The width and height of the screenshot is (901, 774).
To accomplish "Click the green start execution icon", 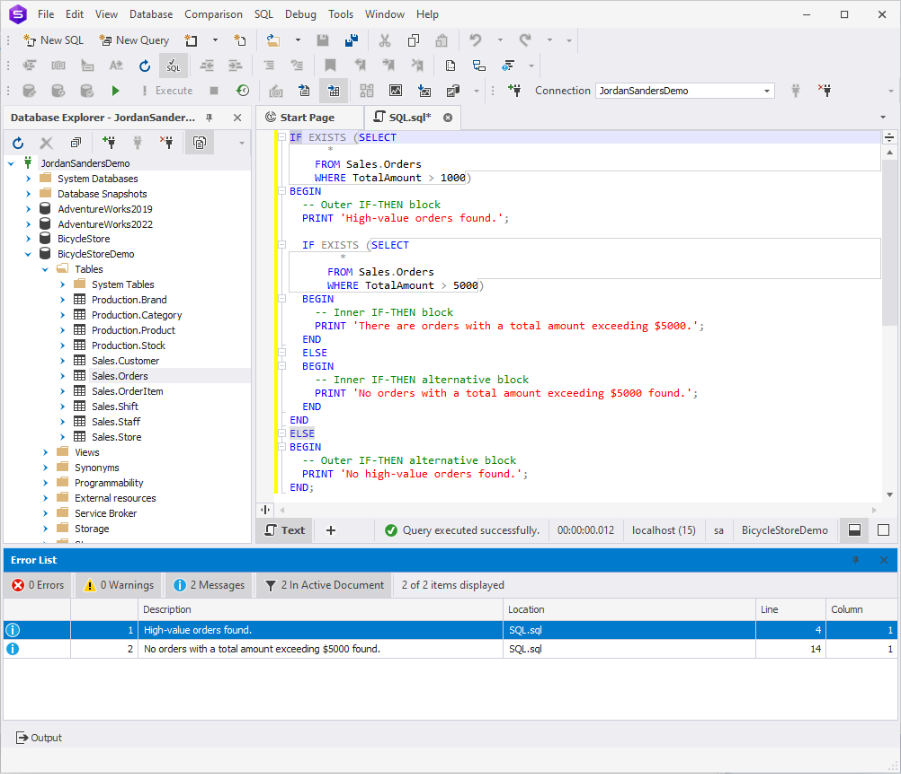I will 116,90.
